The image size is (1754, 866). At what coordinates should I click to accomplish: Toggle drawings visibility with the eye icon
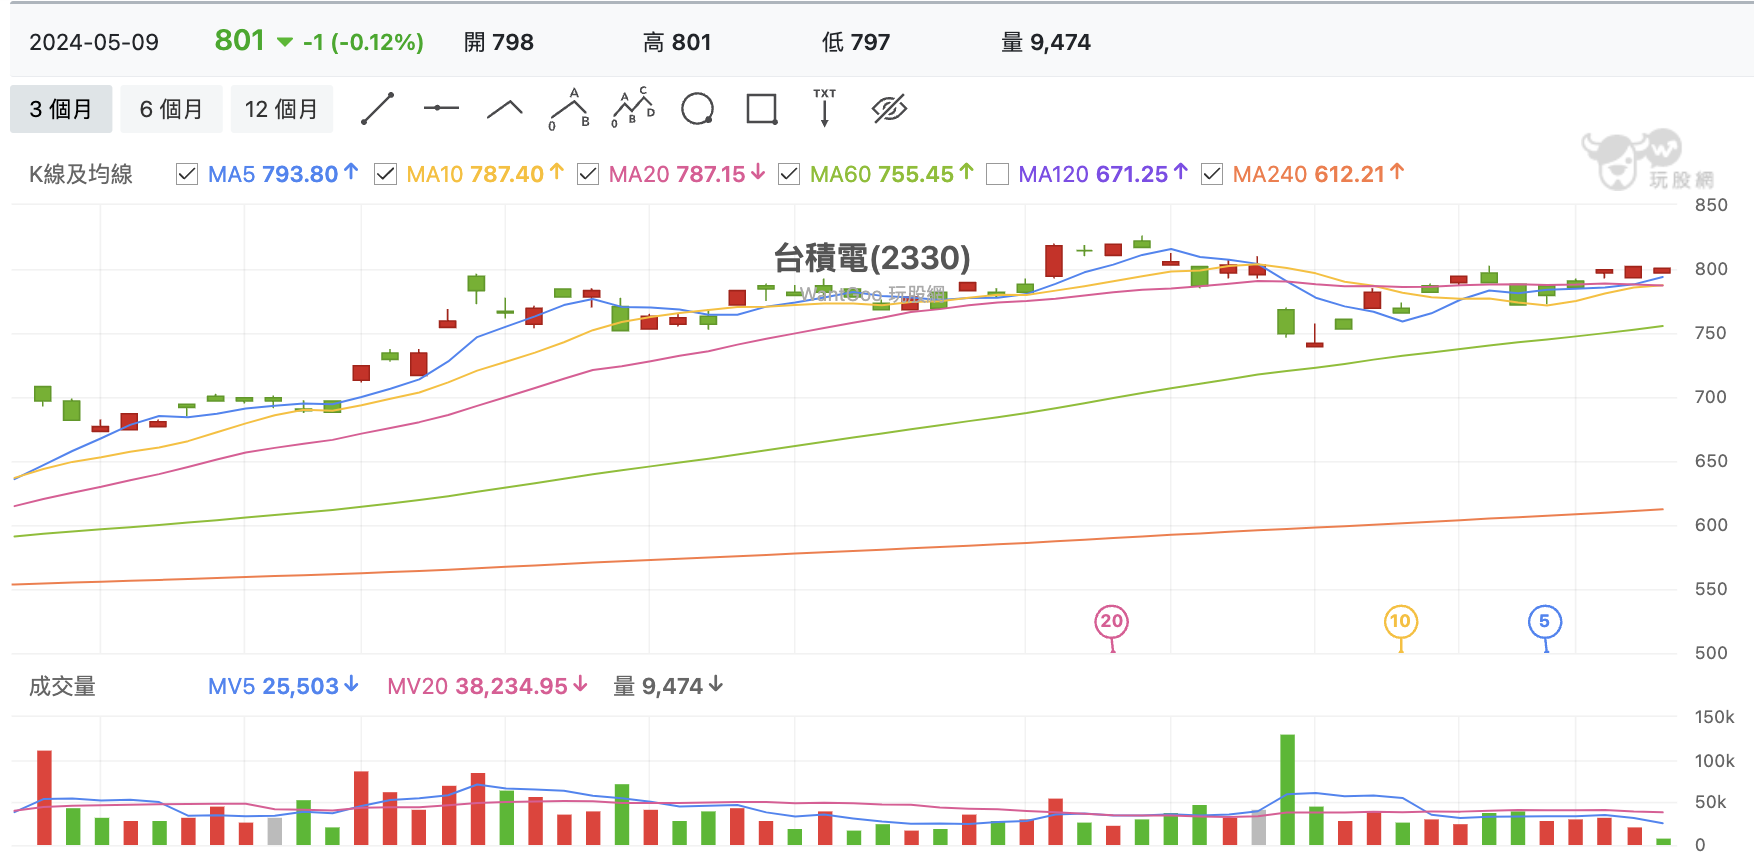(x=889, y=109)
